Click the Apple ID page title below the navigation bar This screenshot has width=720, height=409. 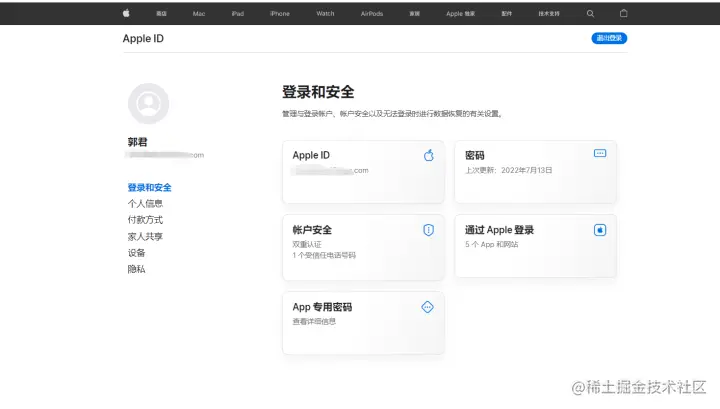point(143,39)
